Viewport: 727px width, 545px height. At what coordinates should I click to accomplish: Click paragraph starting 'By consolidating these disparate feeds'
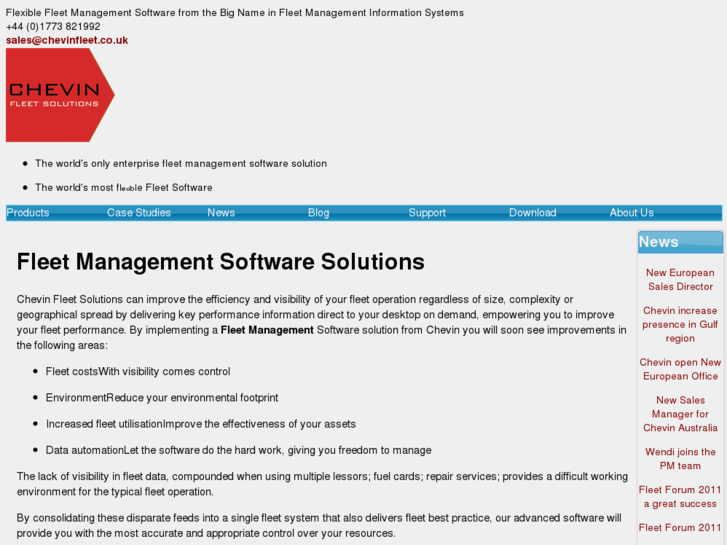(x=319, y=526)
